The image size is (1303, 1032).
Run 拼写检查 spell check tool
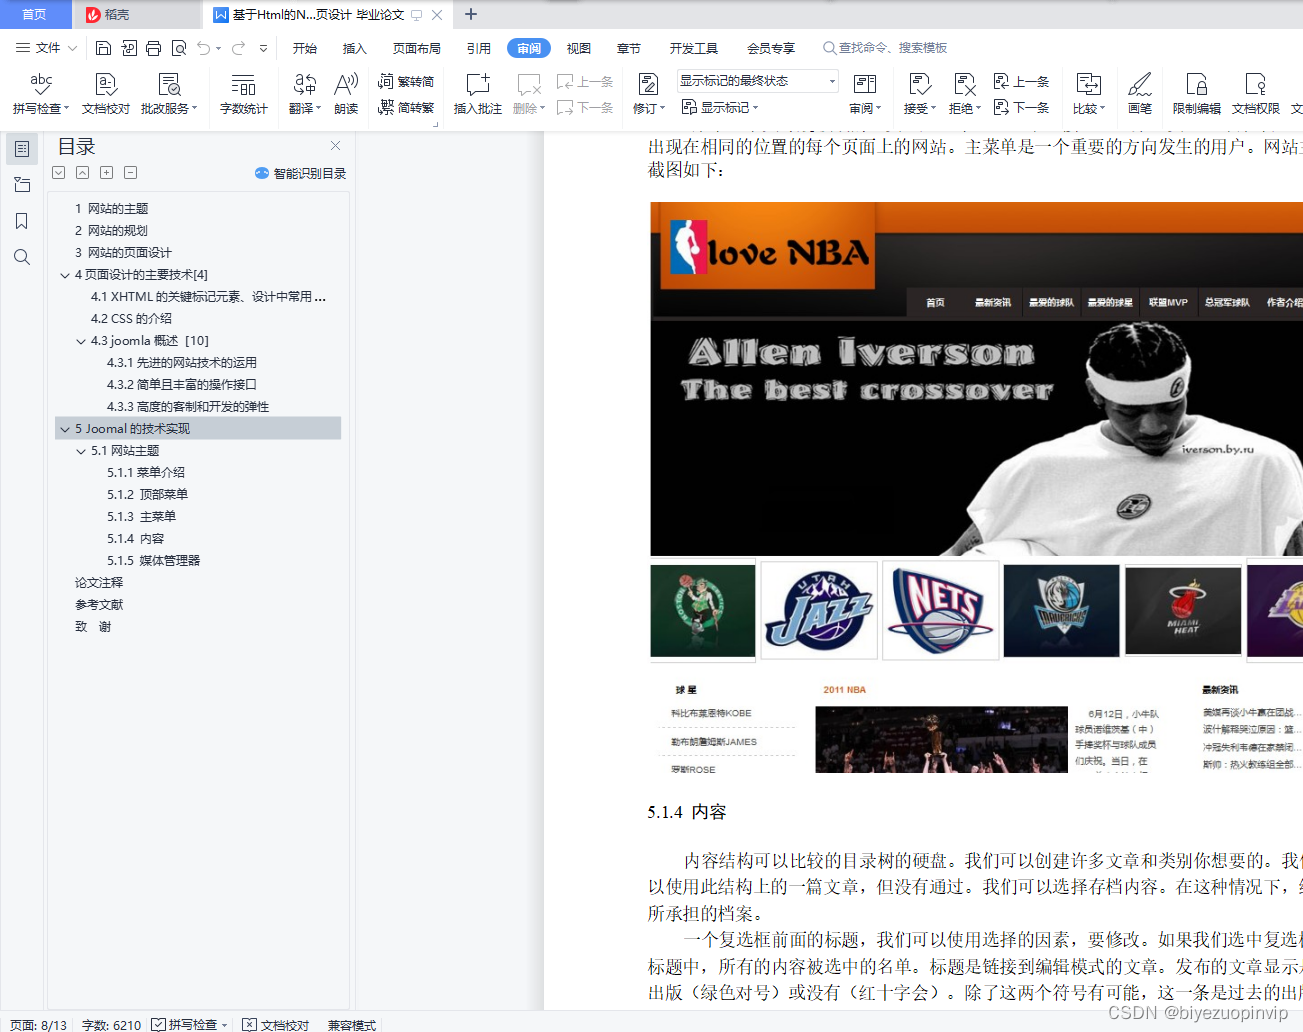[41, 94]
